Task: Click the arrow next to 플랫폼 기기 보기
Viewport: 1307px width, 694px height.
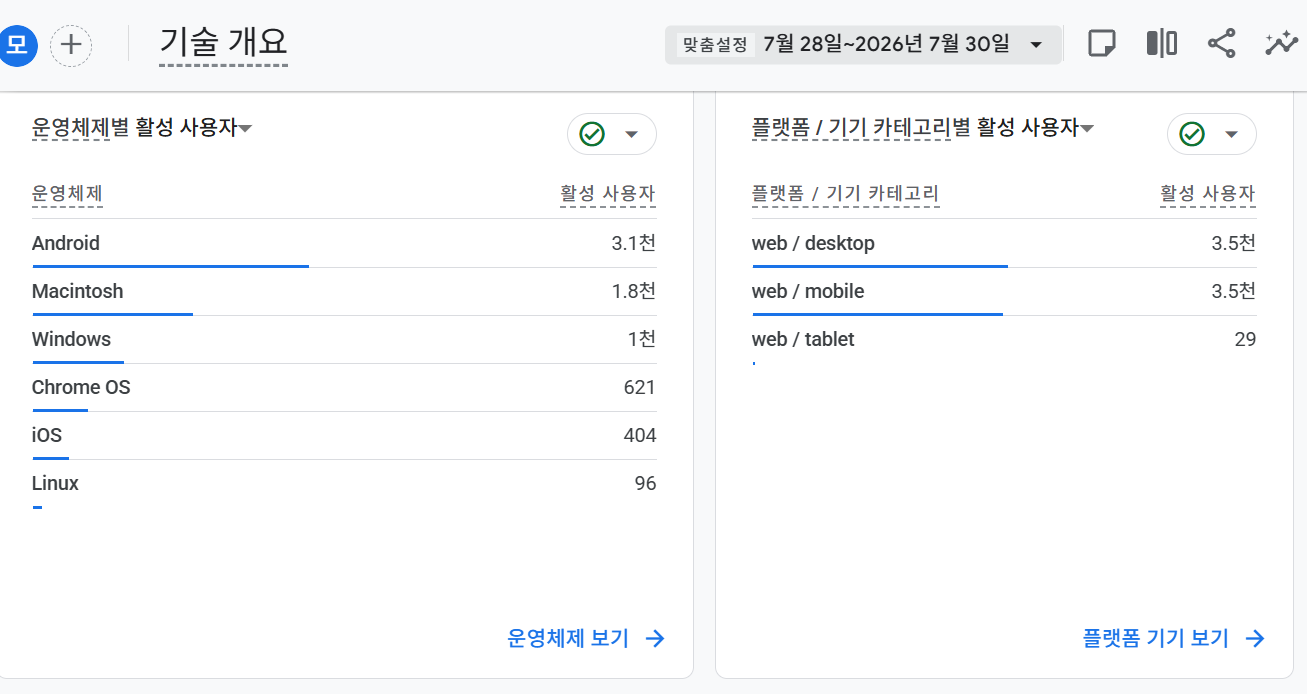Action: 1255,639
